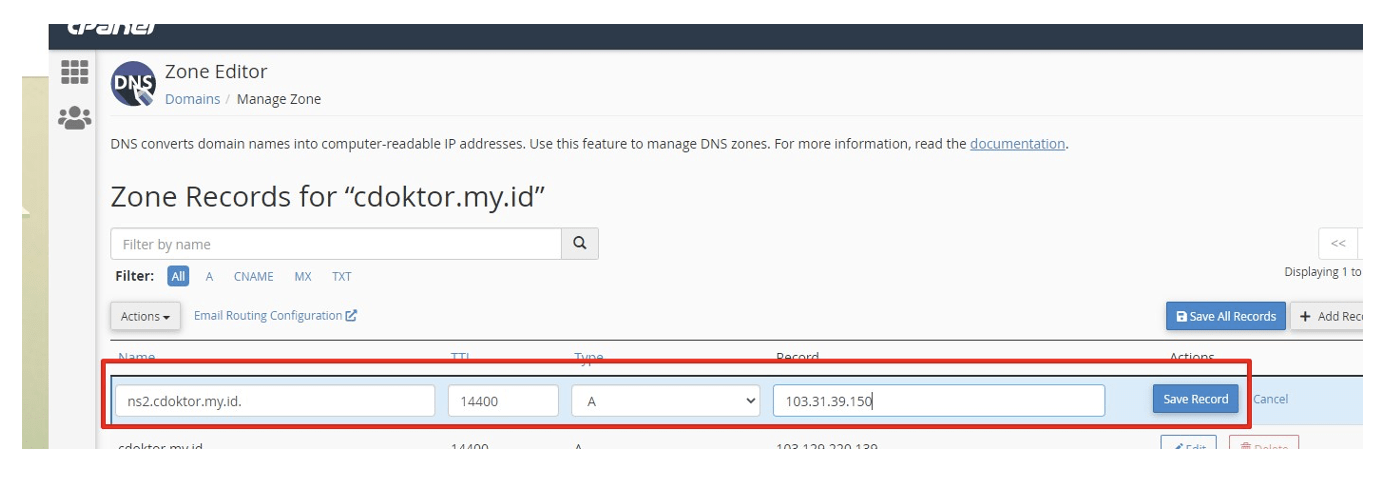Image resolution: width=1382 pixels, height=490 pixels.
Task: Click Save All Records button
Action: (1226, 316)
